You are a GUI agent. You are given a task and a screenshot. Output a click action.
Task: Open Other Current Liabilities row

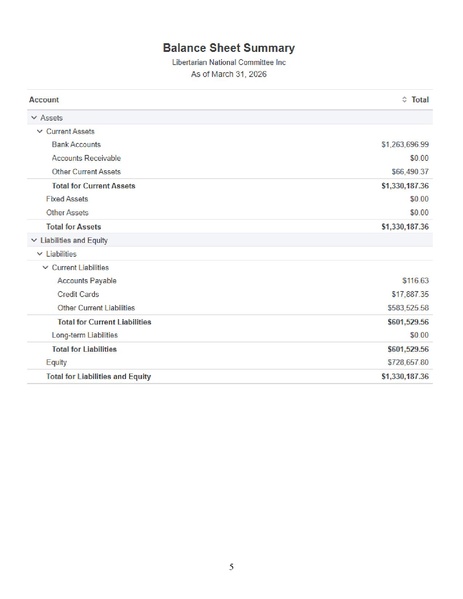(x=230, y=308)
